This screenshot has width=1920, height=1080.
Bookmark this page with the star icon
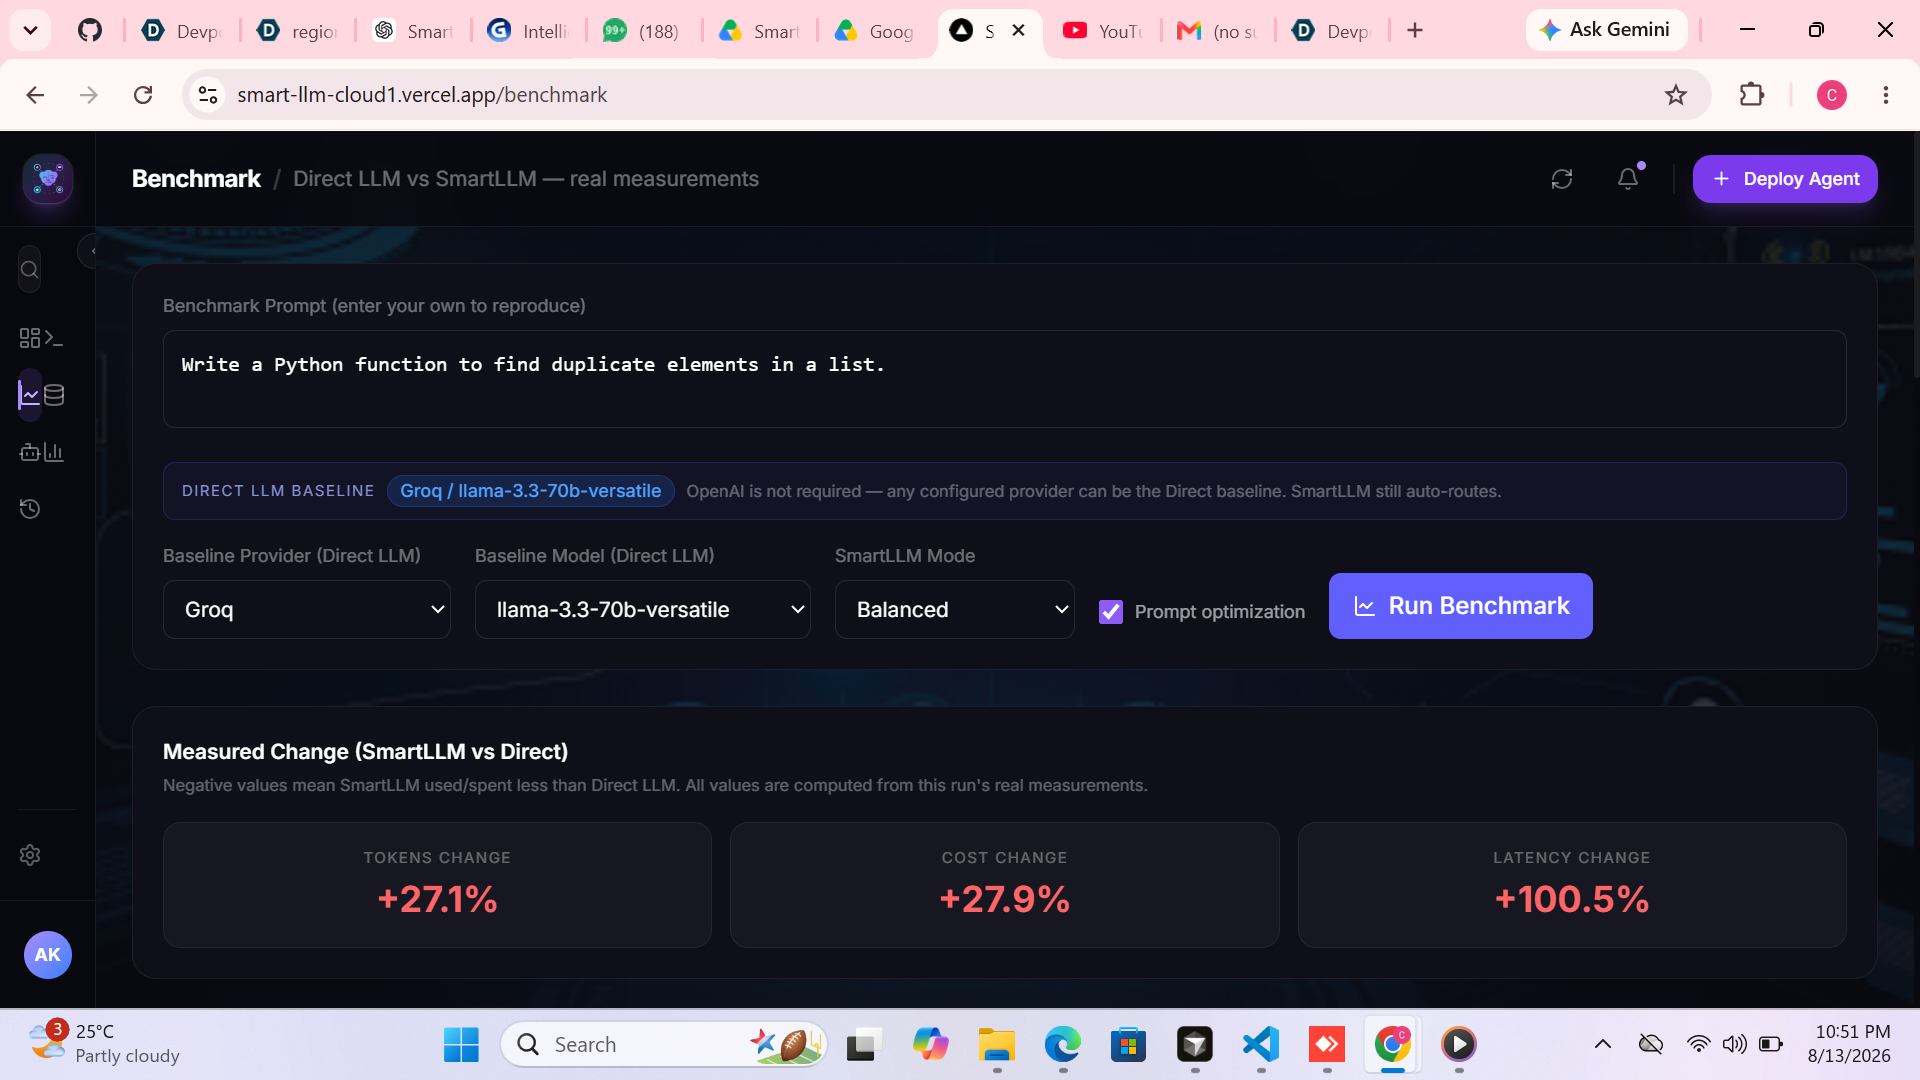(1676, 95)
